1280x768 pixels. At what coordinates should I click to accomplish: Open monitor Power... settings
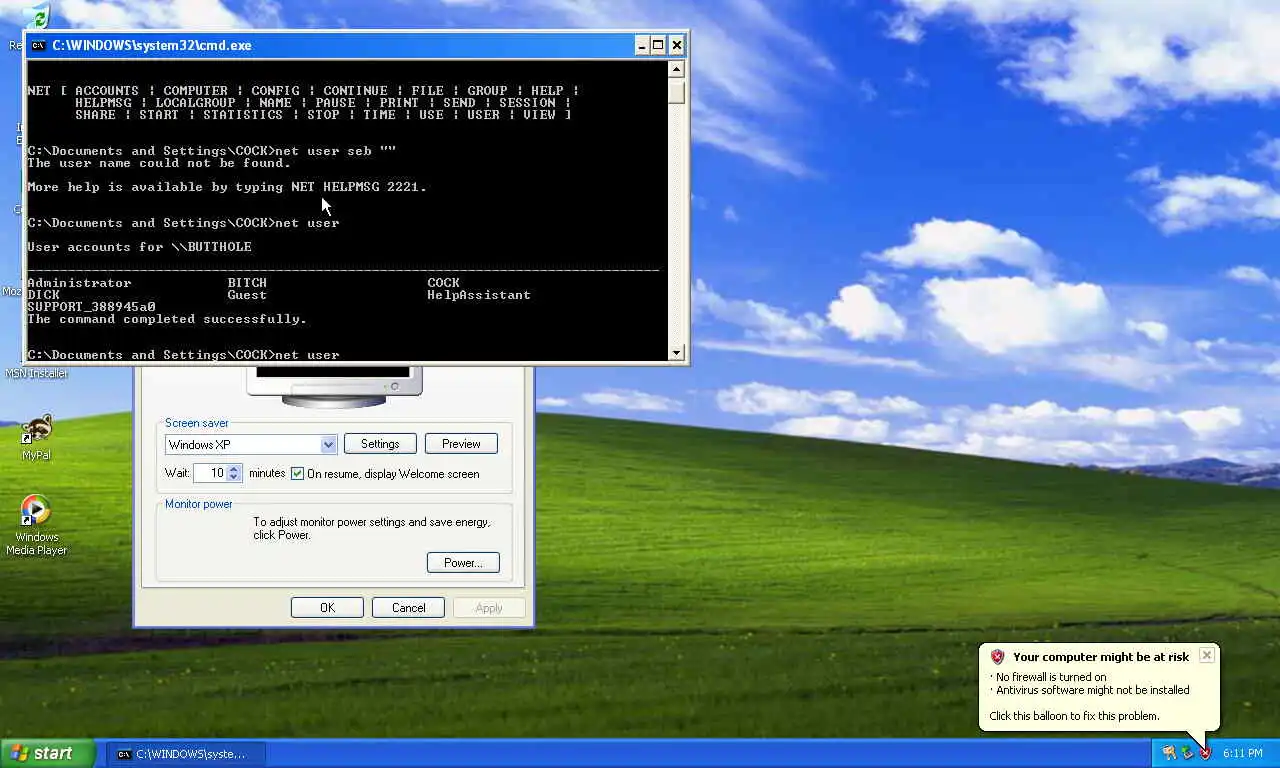tap(463, 563)
